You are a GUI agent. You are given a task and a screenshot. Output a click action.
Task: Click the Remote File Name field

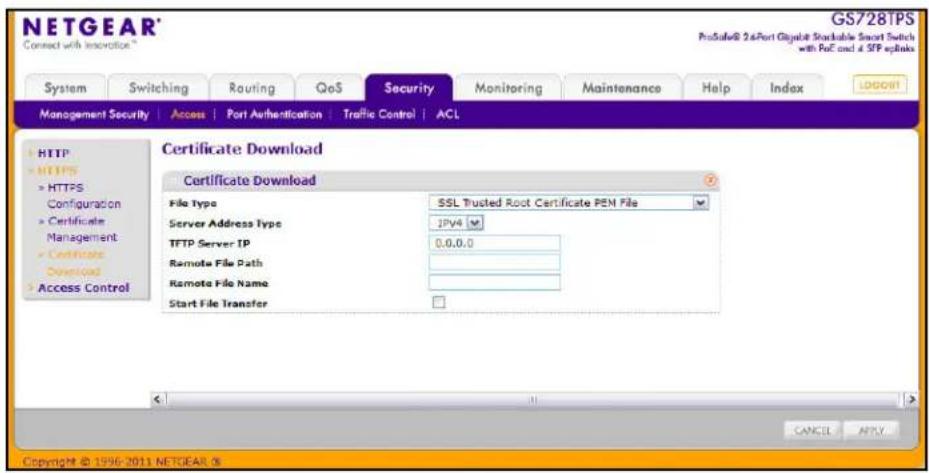coord(494,283)
